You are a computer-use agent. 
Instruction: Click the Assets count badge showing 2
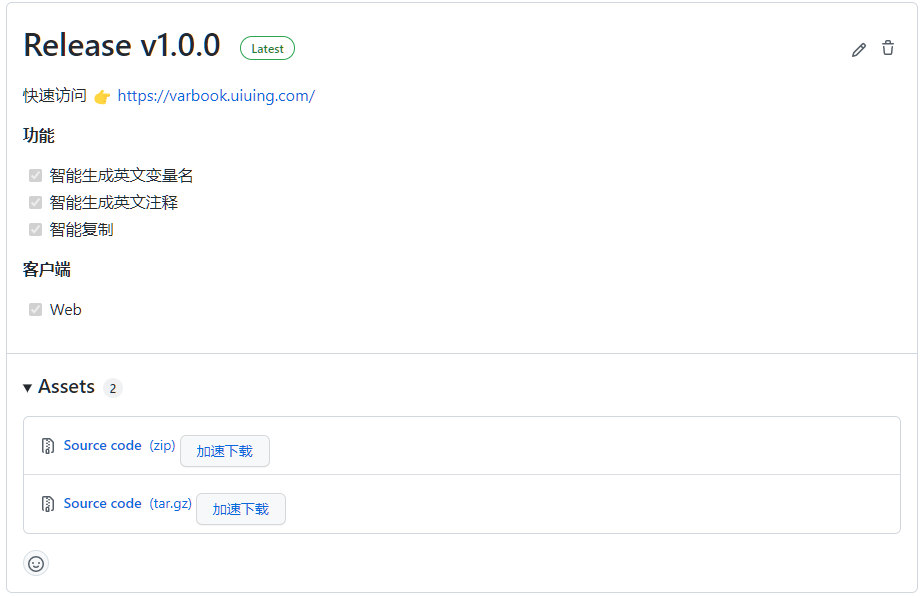click(x=112, y=389)
